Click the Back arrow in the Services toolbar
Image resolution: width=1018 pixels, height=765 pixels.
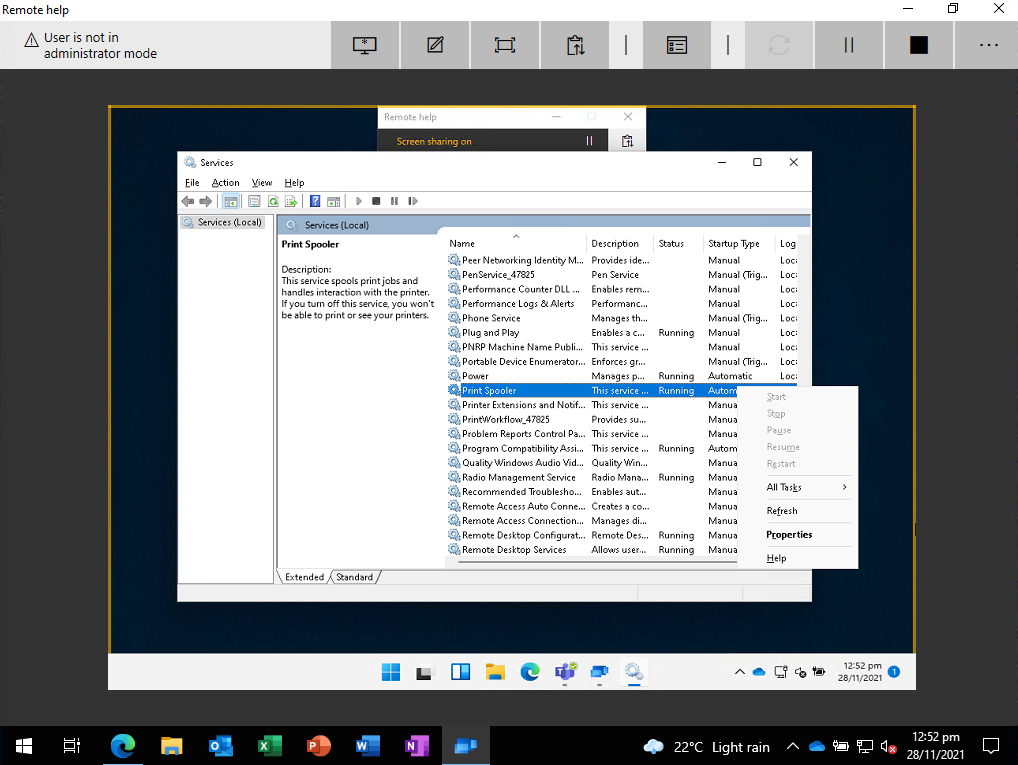188,201
